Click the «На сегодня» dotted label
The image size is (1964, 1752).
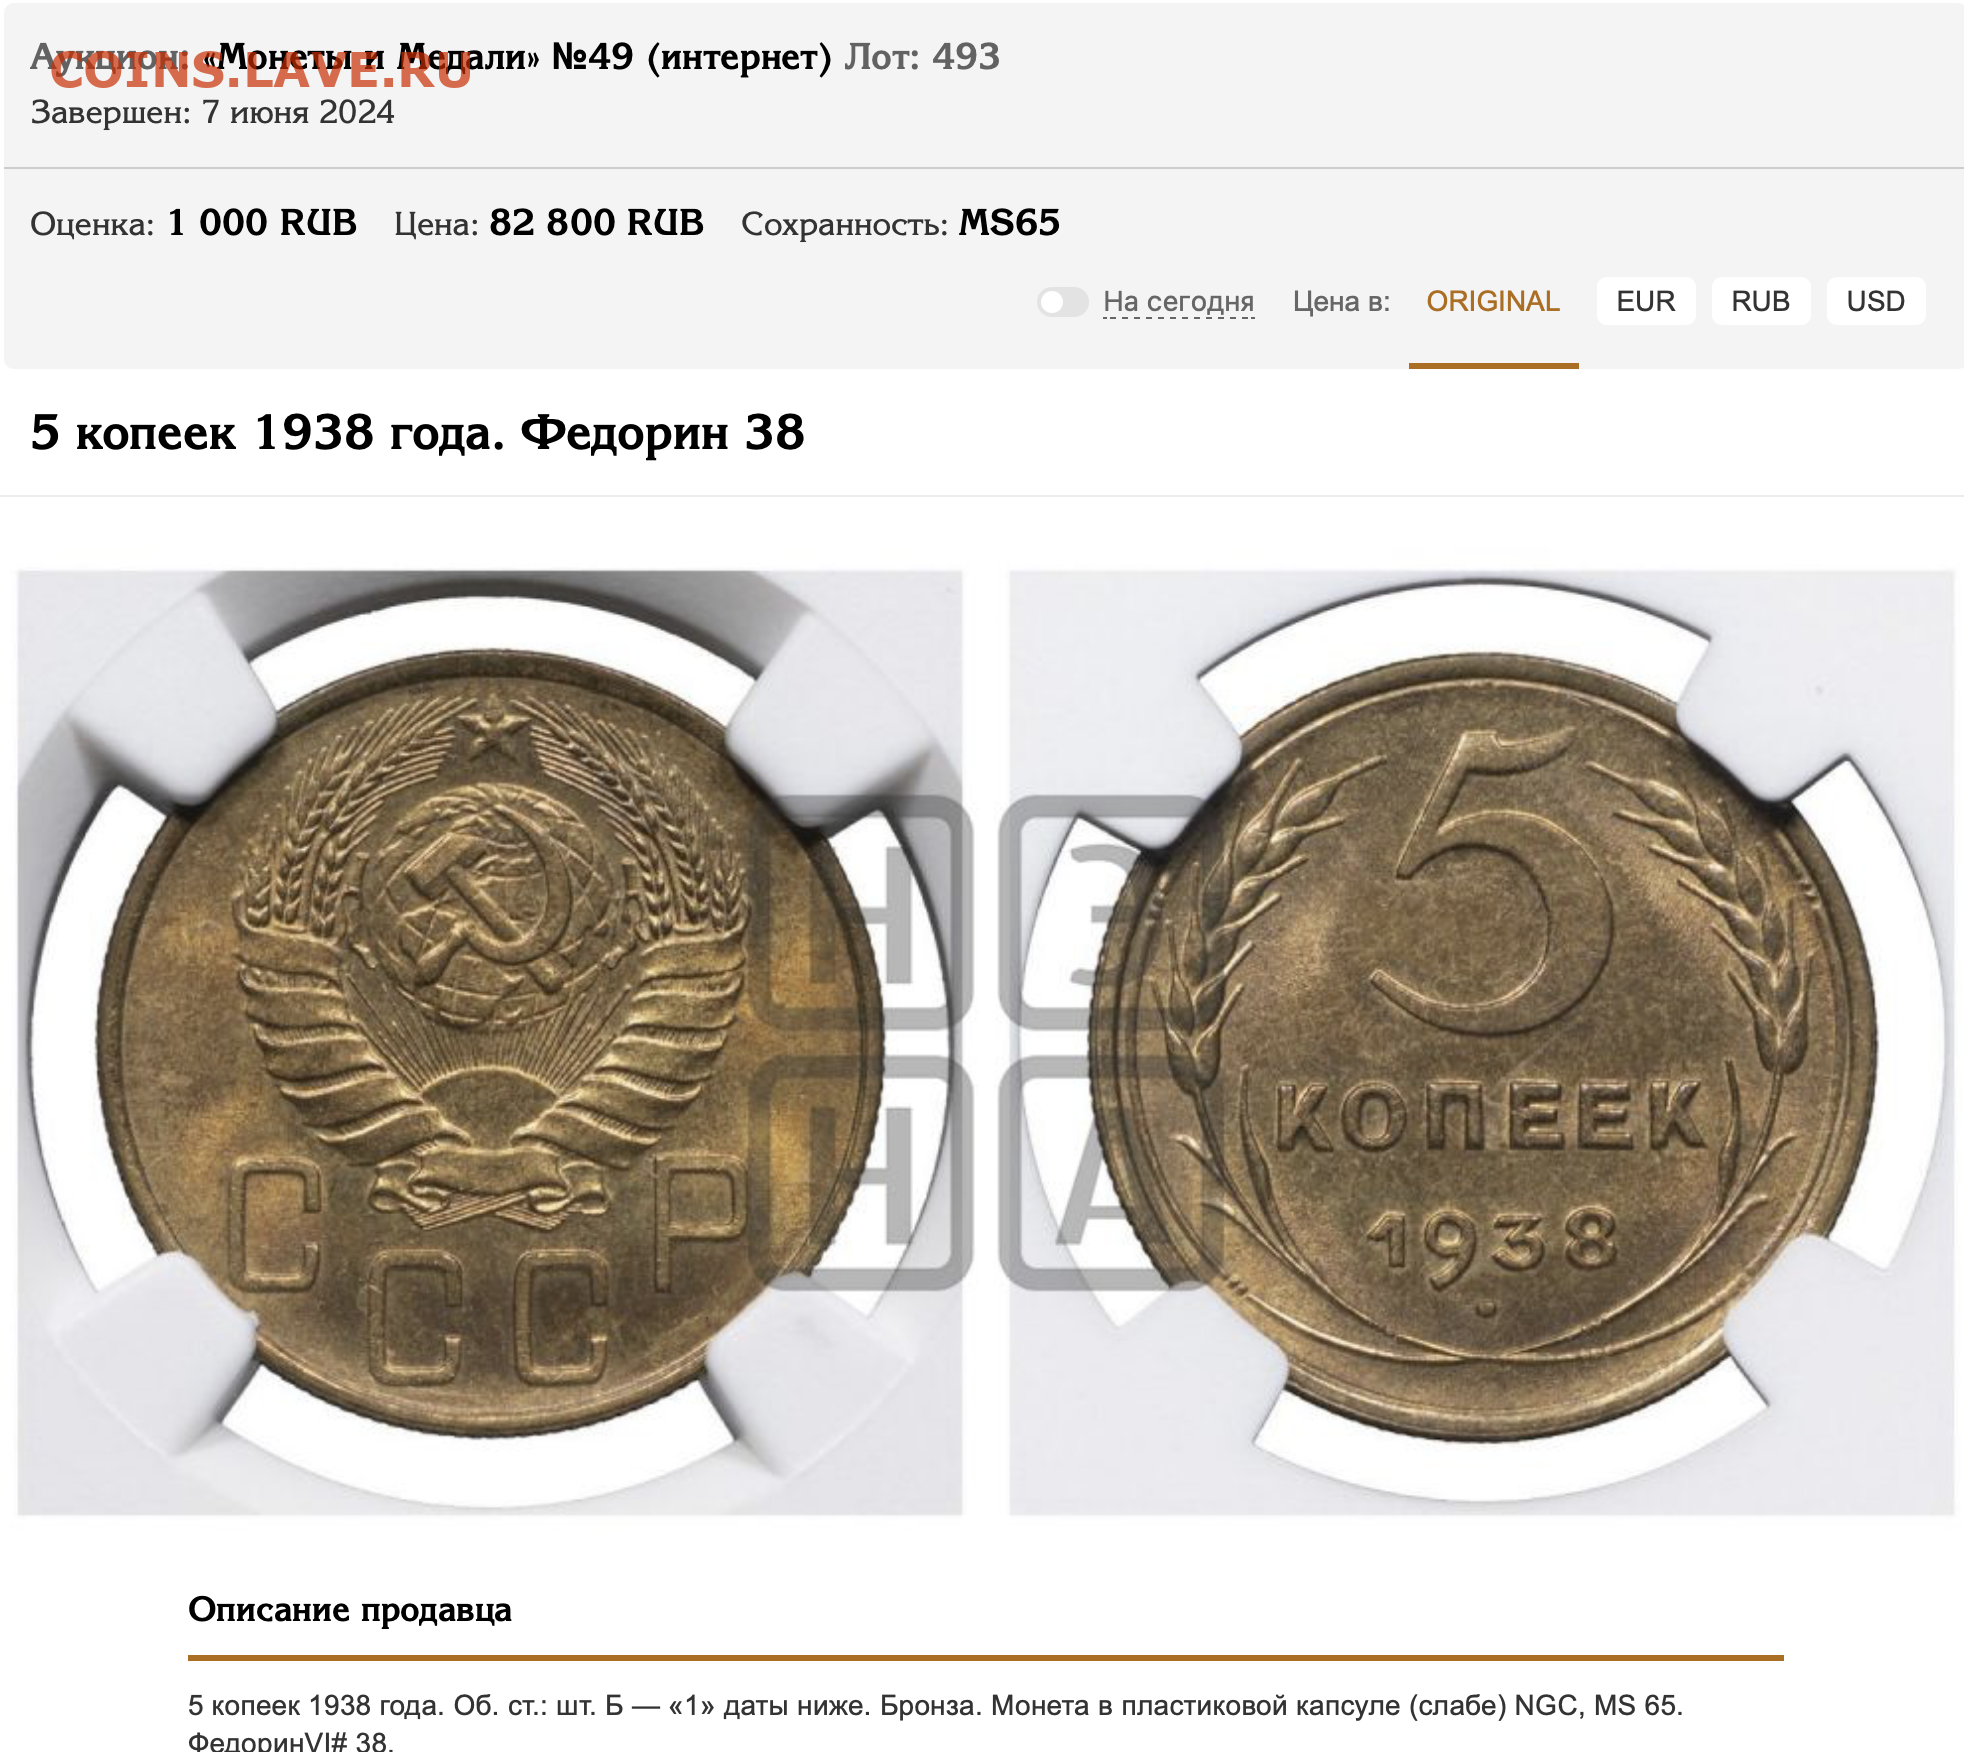[x=1178, y=301]
